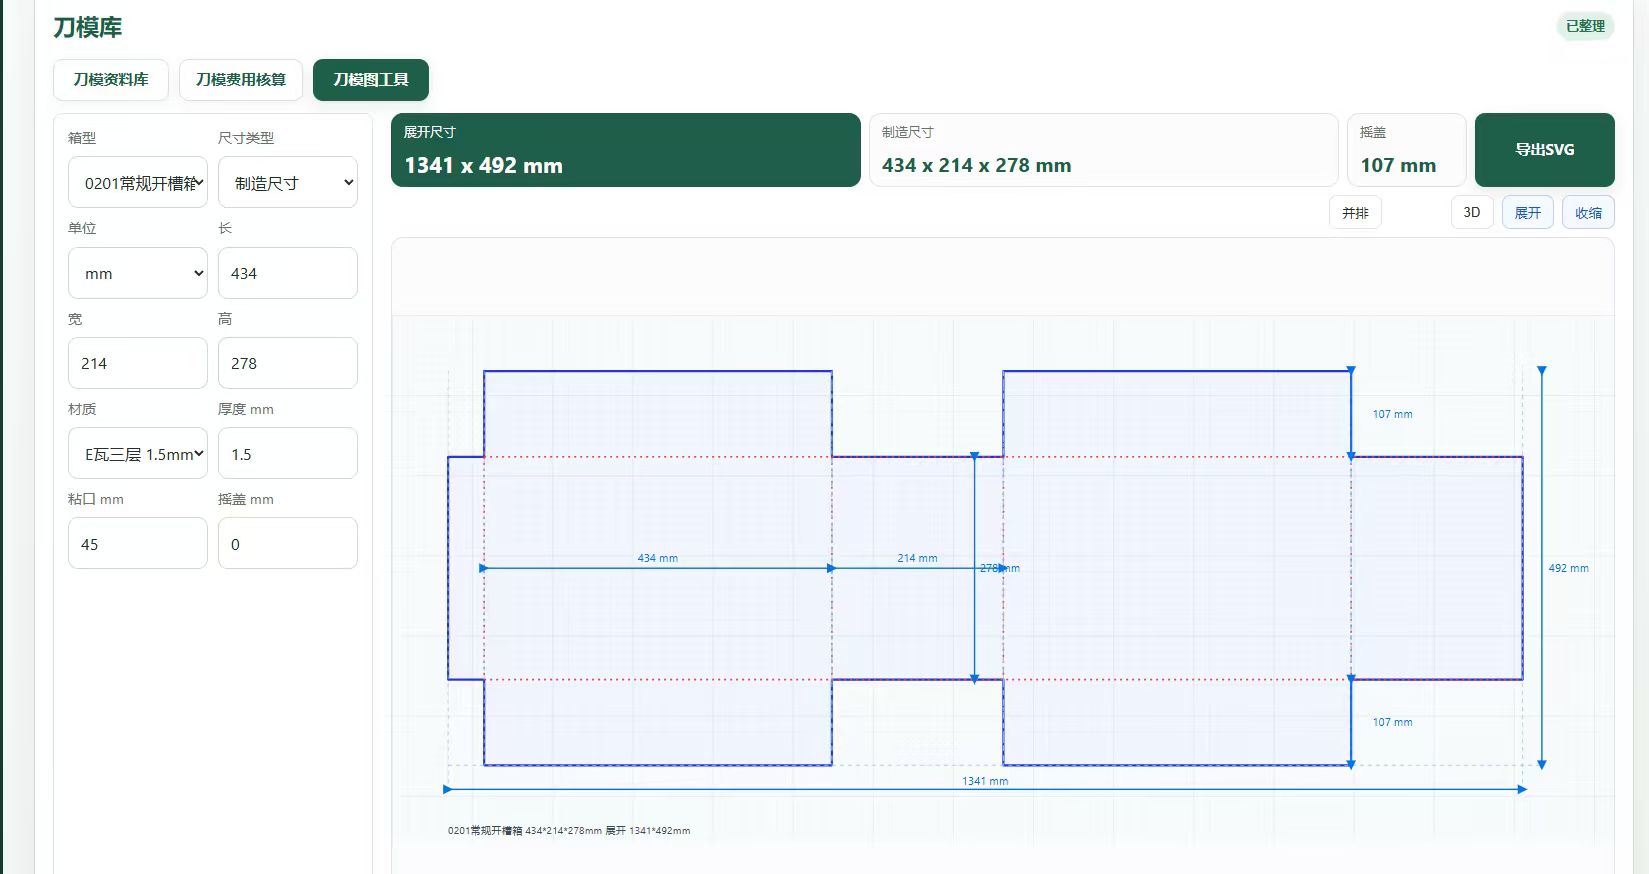Click the 制造尺寸 434 x 214 x 278 mm card

pyautogui.click(x=1104, y=150)
